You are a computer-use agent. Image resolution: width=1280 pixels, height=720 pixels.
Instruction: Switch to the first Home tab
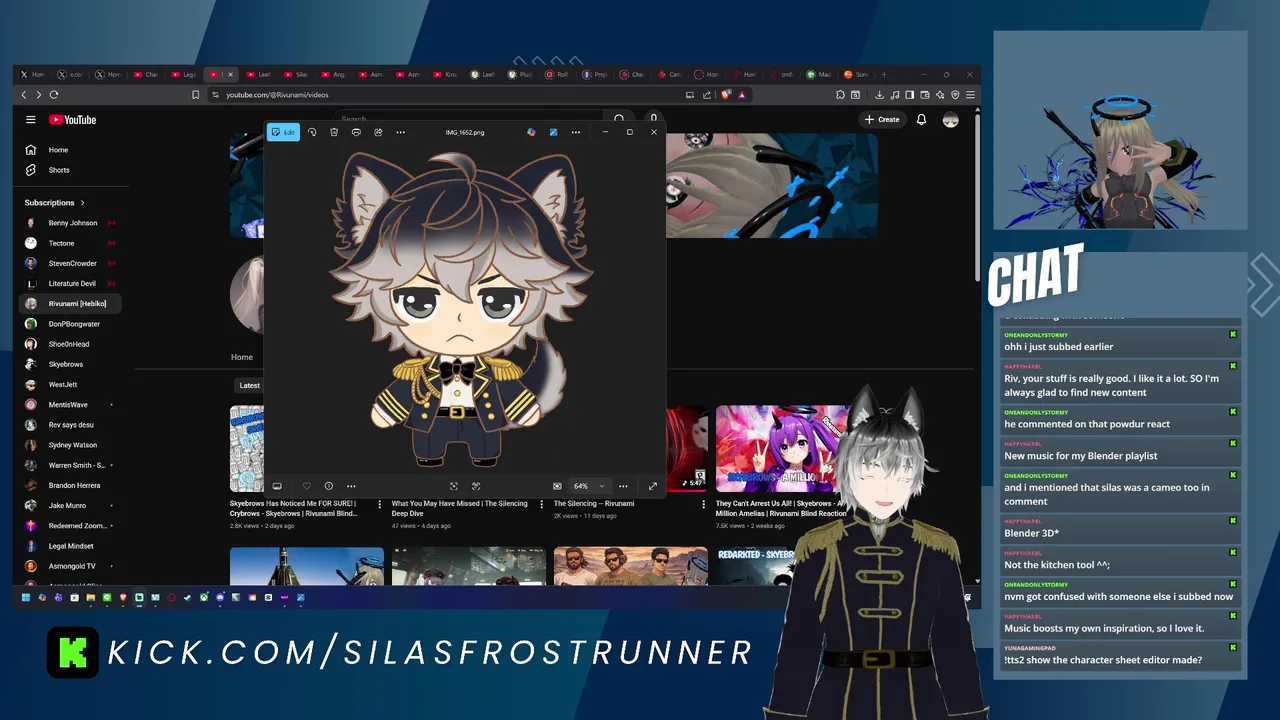coord(32,75)
